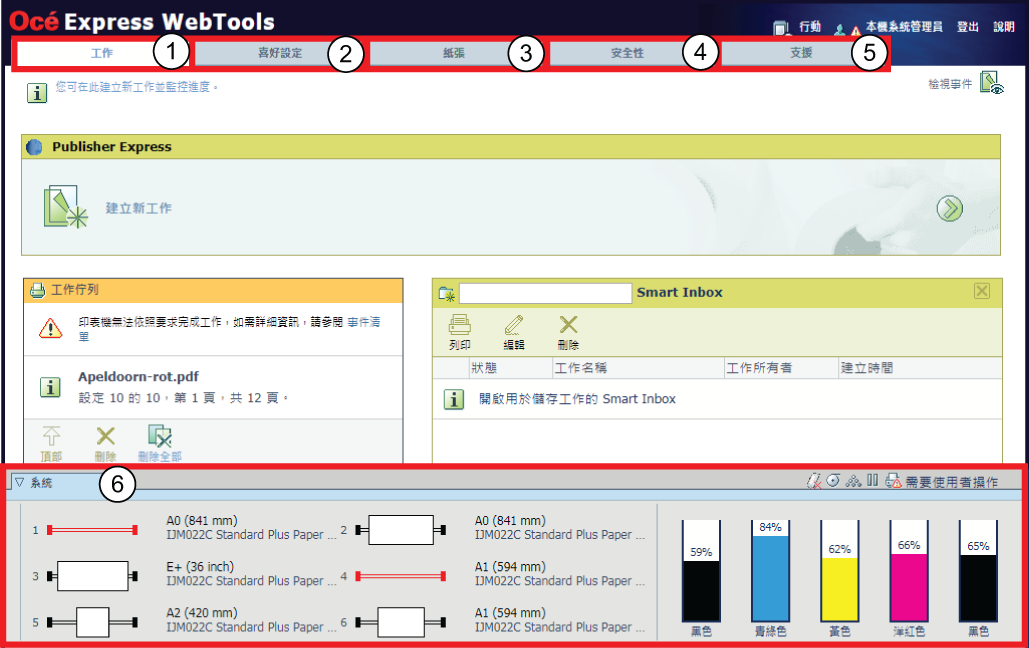The image size is (1029, 648).
Task: Click the pen-with-red-X status icon
Action: 814,481
